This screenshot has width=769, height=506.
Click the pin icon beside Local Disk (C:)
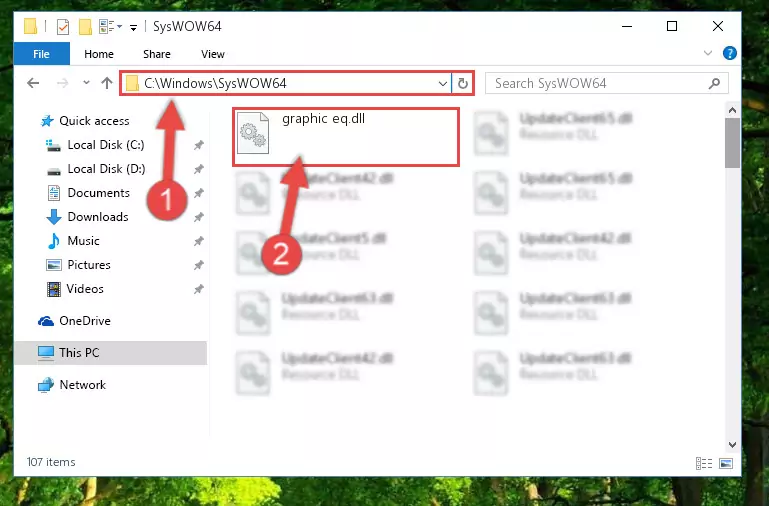pyautogui.click(x=199, y=145)
